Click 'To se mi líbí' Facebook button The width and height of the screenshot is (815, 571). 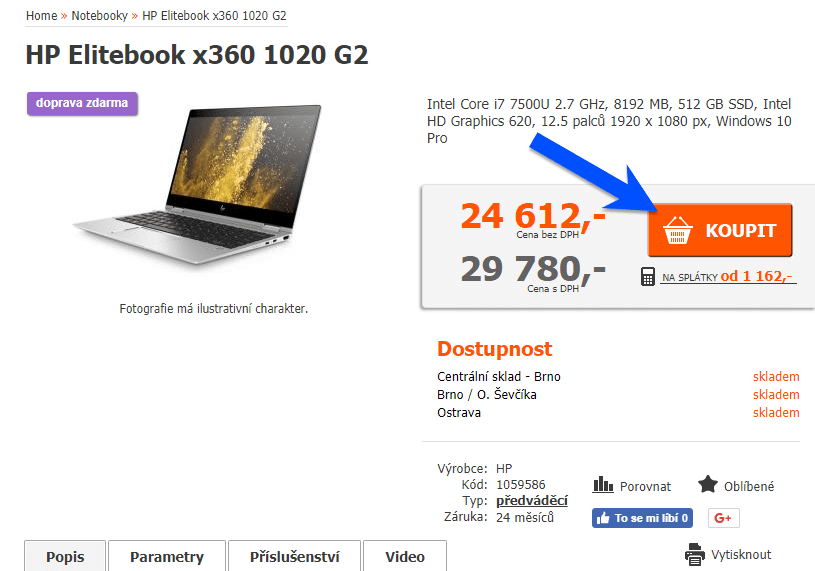[642, 518]
